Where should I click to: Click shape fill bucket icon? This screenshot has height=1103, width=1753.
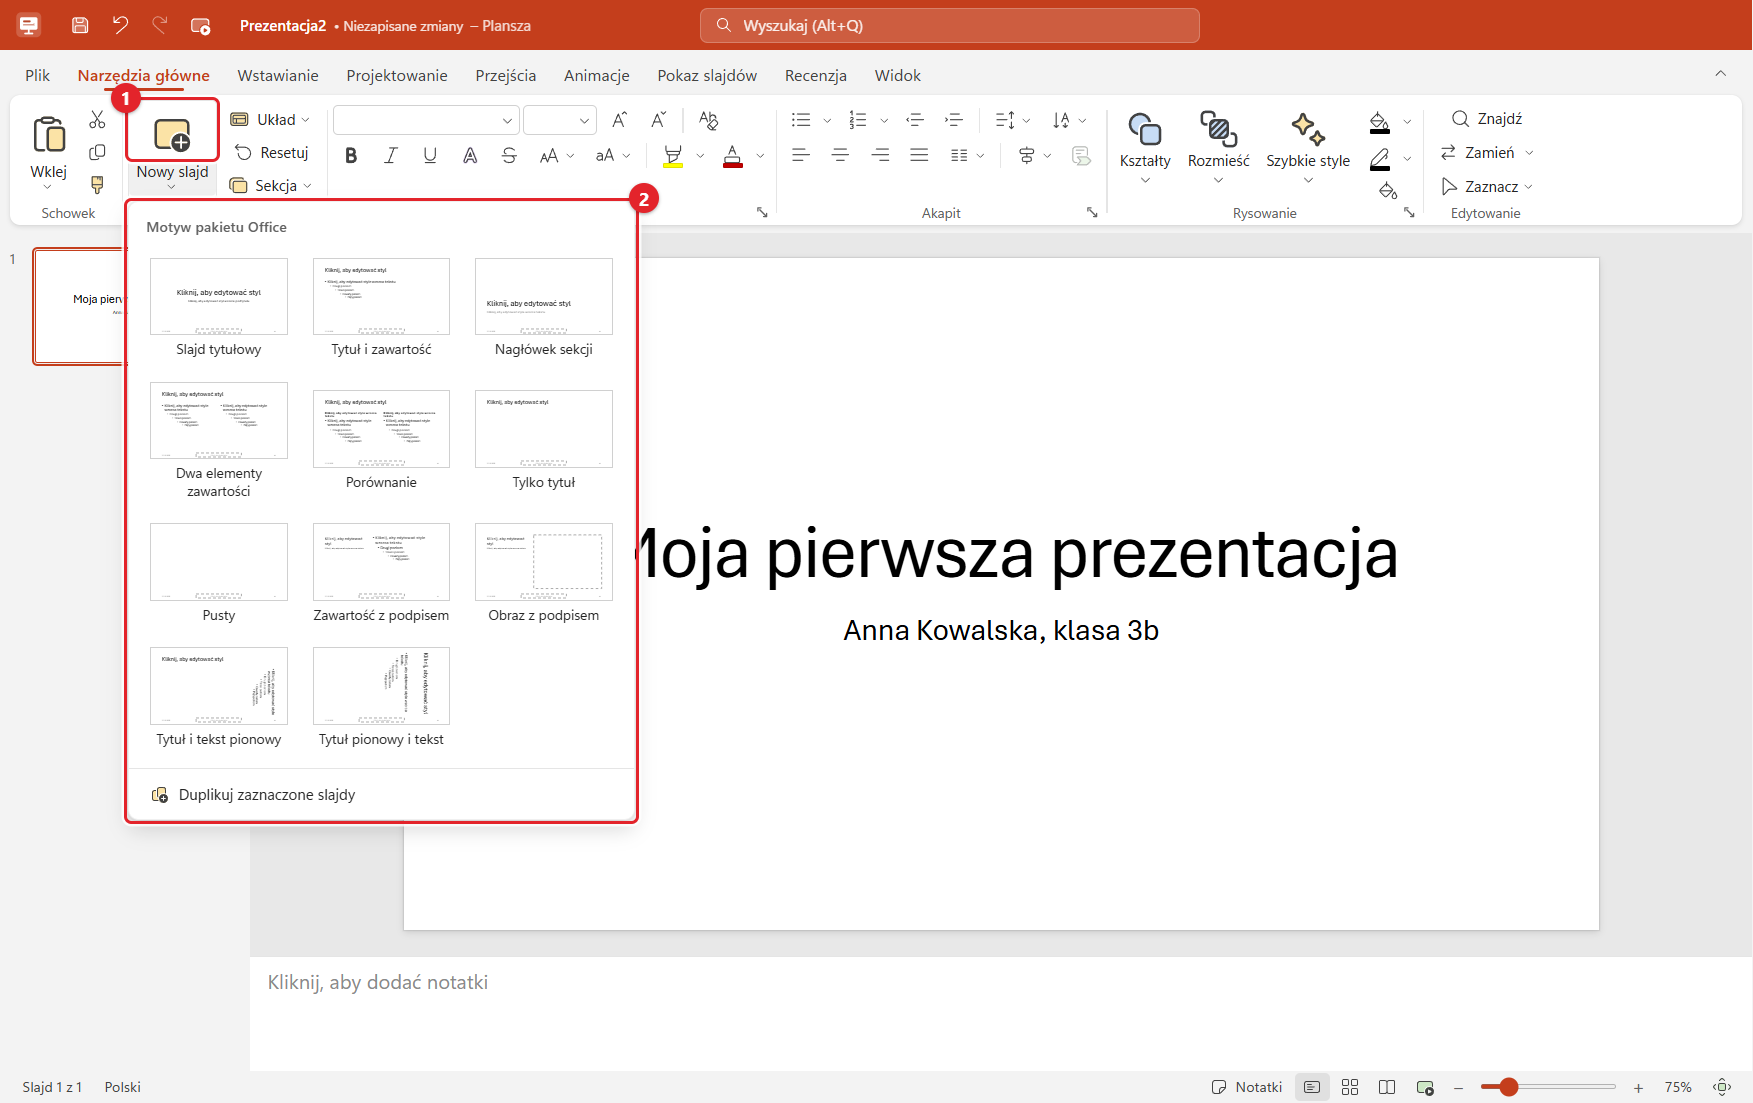1380,122
